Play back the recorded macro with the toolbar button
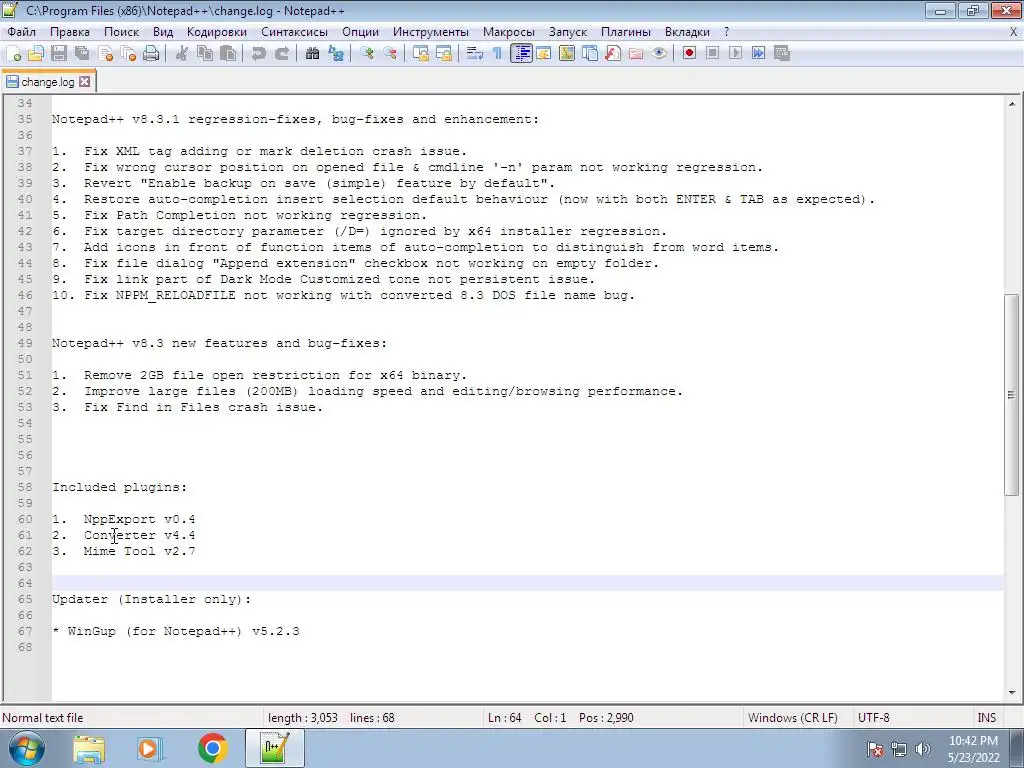 point(735,54)
